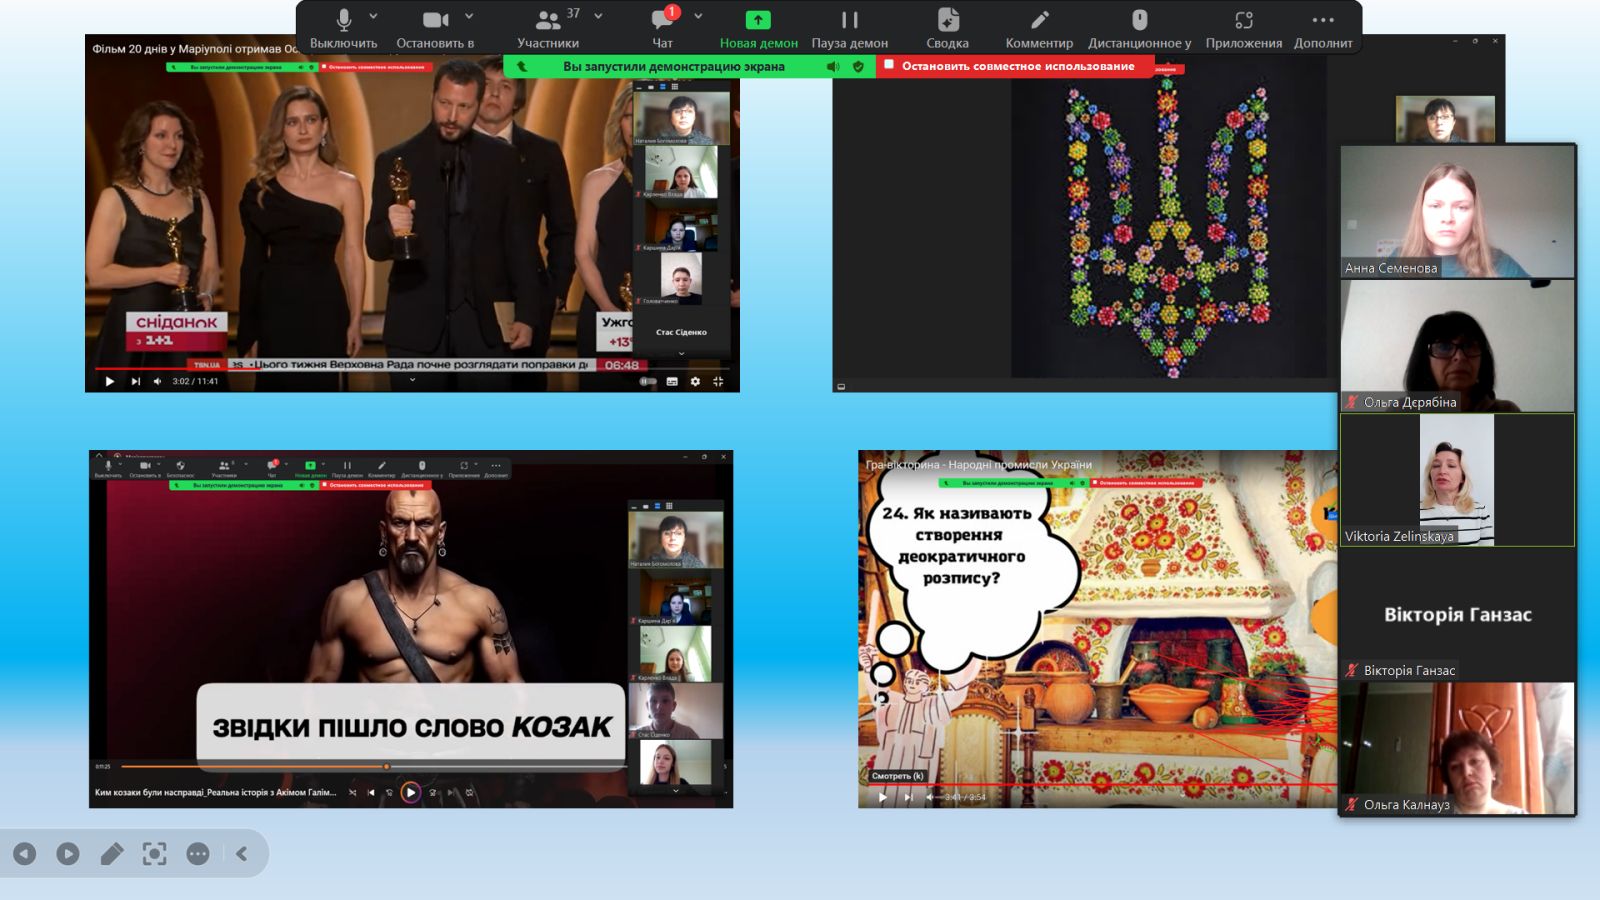Toggle the speaker icon in green share bar
The image size is (1600, 900).
[833, 66]
